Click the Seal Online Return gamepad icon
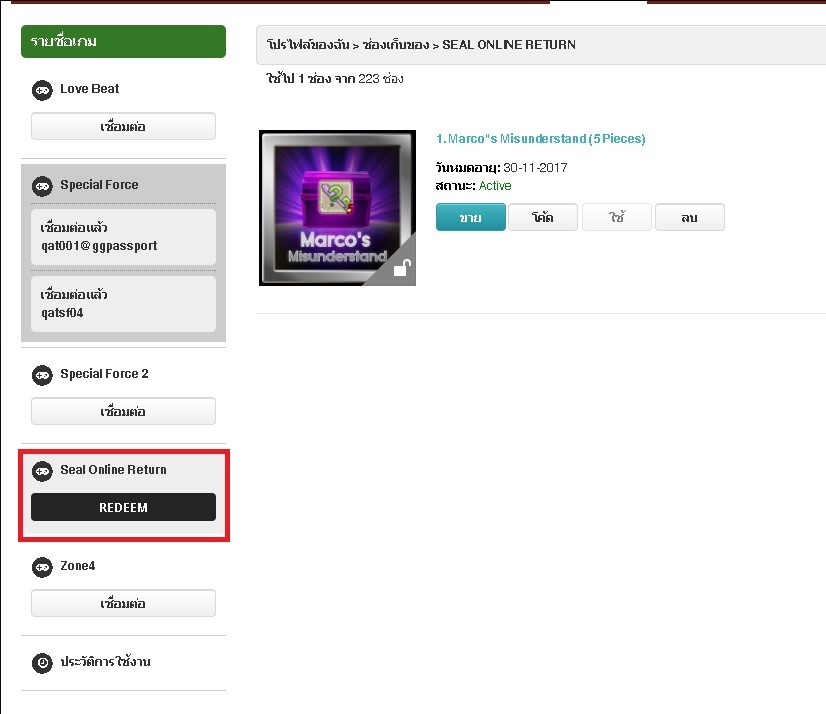The height and width of the screenshot is (714, 826). pyautogui.click(x=42, y=470)
